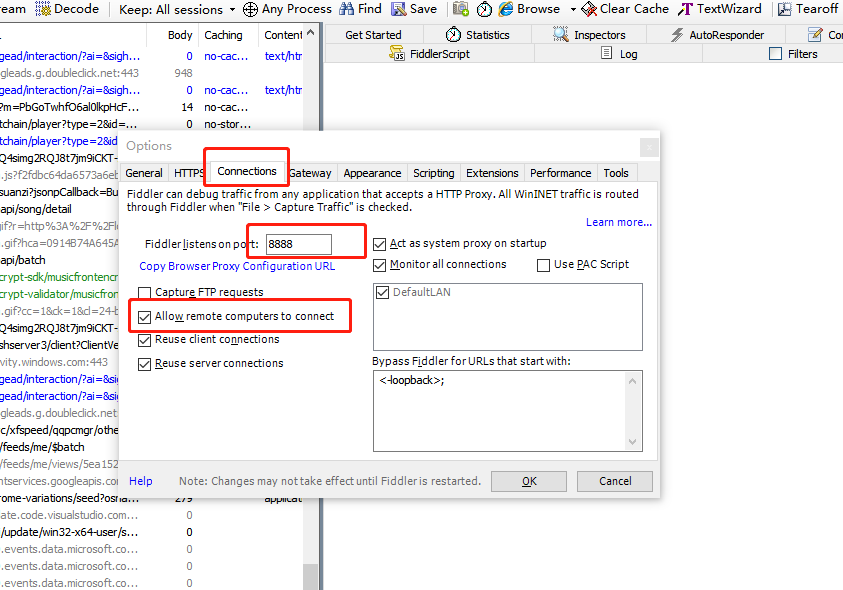The width and height of the screenshot is (843, 590).
Task: Click the Fiddler listens on port field
Action: 298,244
